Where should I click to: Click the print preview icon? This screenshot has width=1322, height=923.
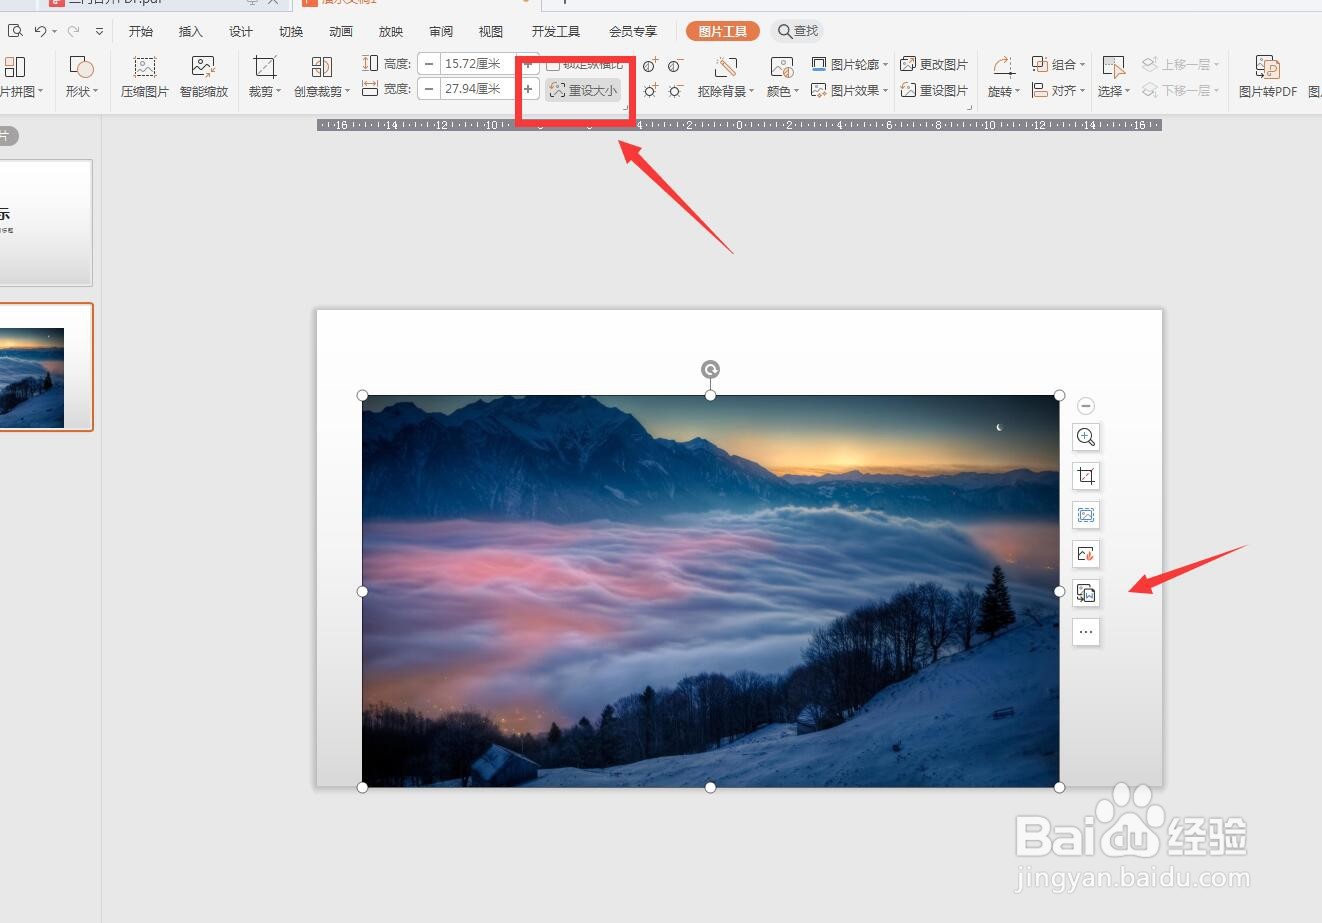coord(15,31)
